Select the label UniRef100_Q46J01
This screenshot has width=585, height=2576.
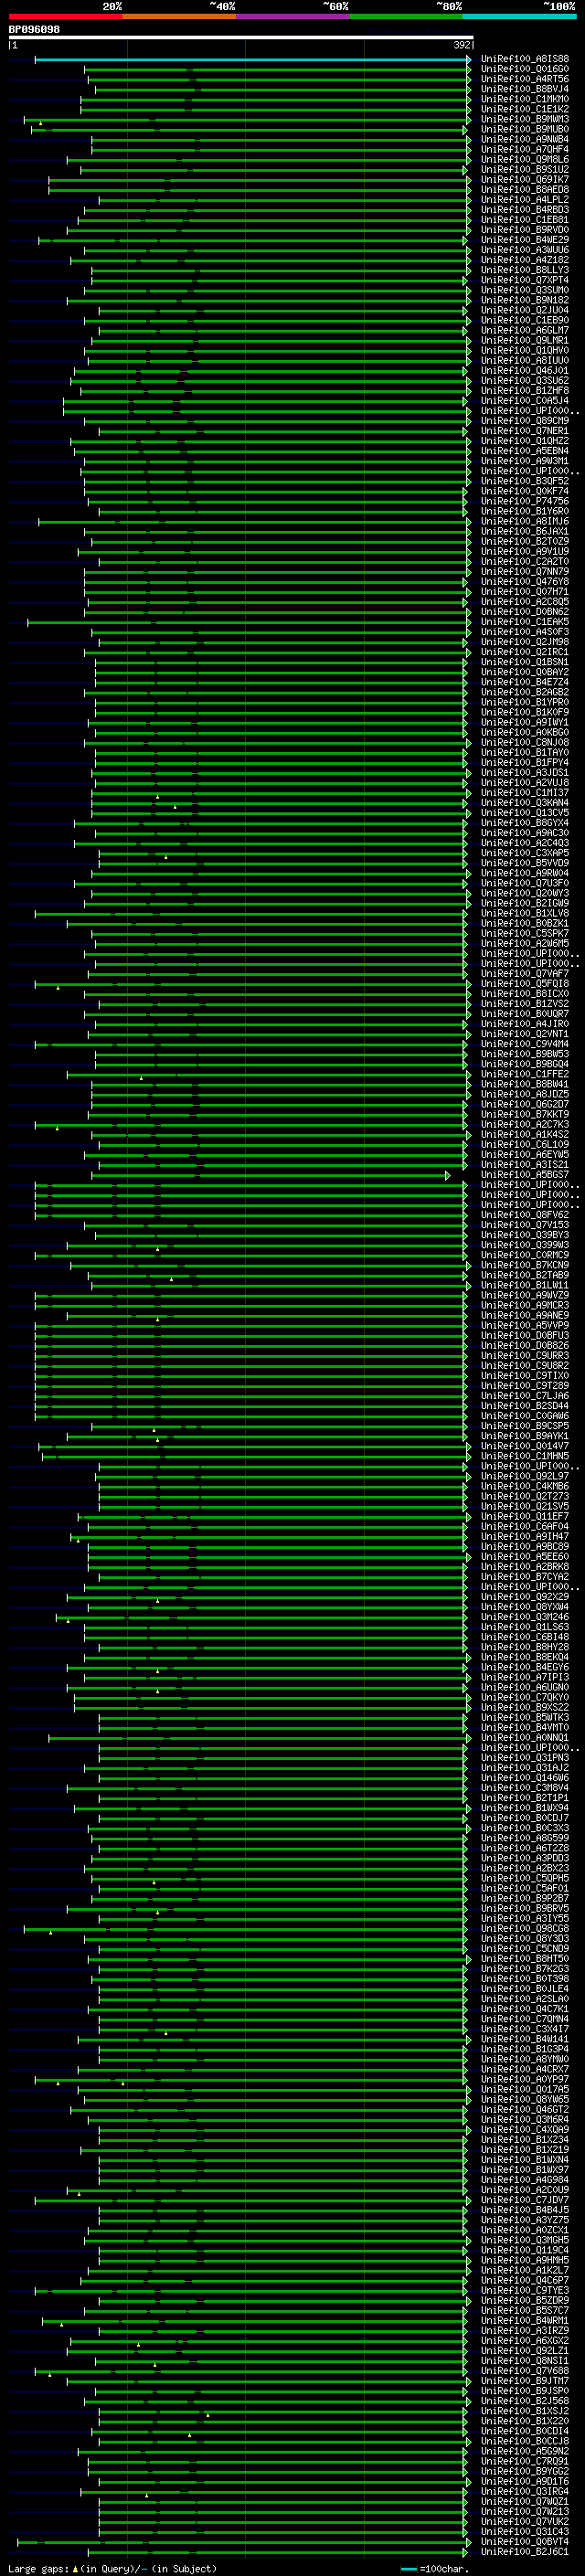pos(525,370)
